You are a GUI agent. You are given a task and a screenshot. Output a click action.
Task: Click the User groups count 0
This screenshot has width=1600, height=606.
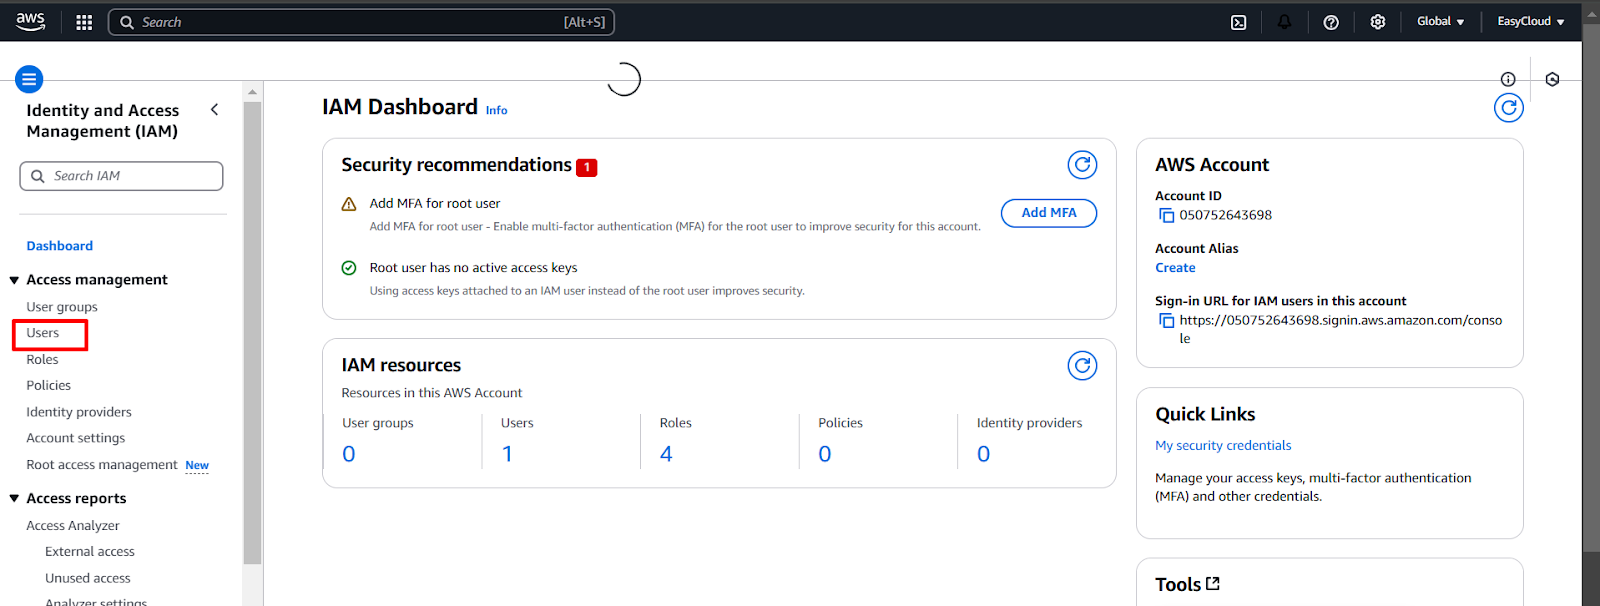(x=349, y=454)
